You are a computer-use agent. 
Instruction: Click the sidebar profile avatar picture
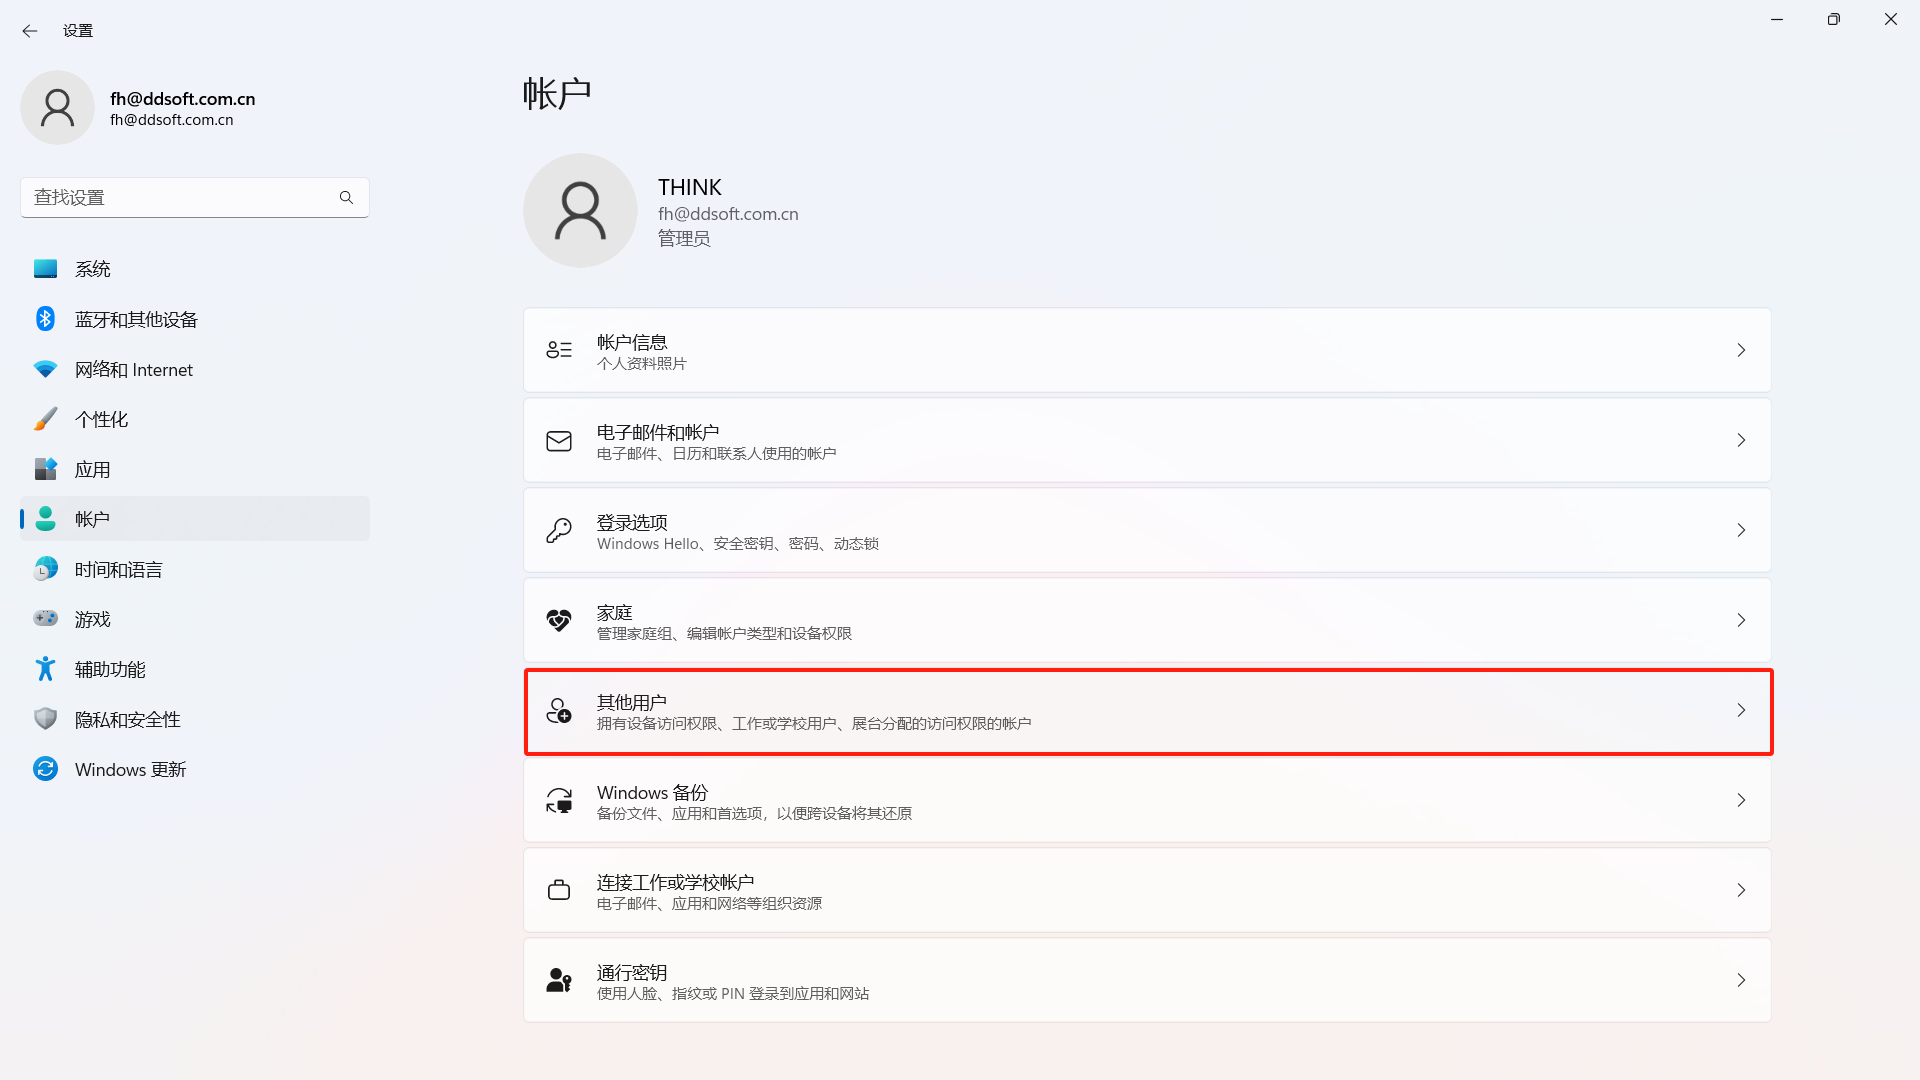click(57, 108)
